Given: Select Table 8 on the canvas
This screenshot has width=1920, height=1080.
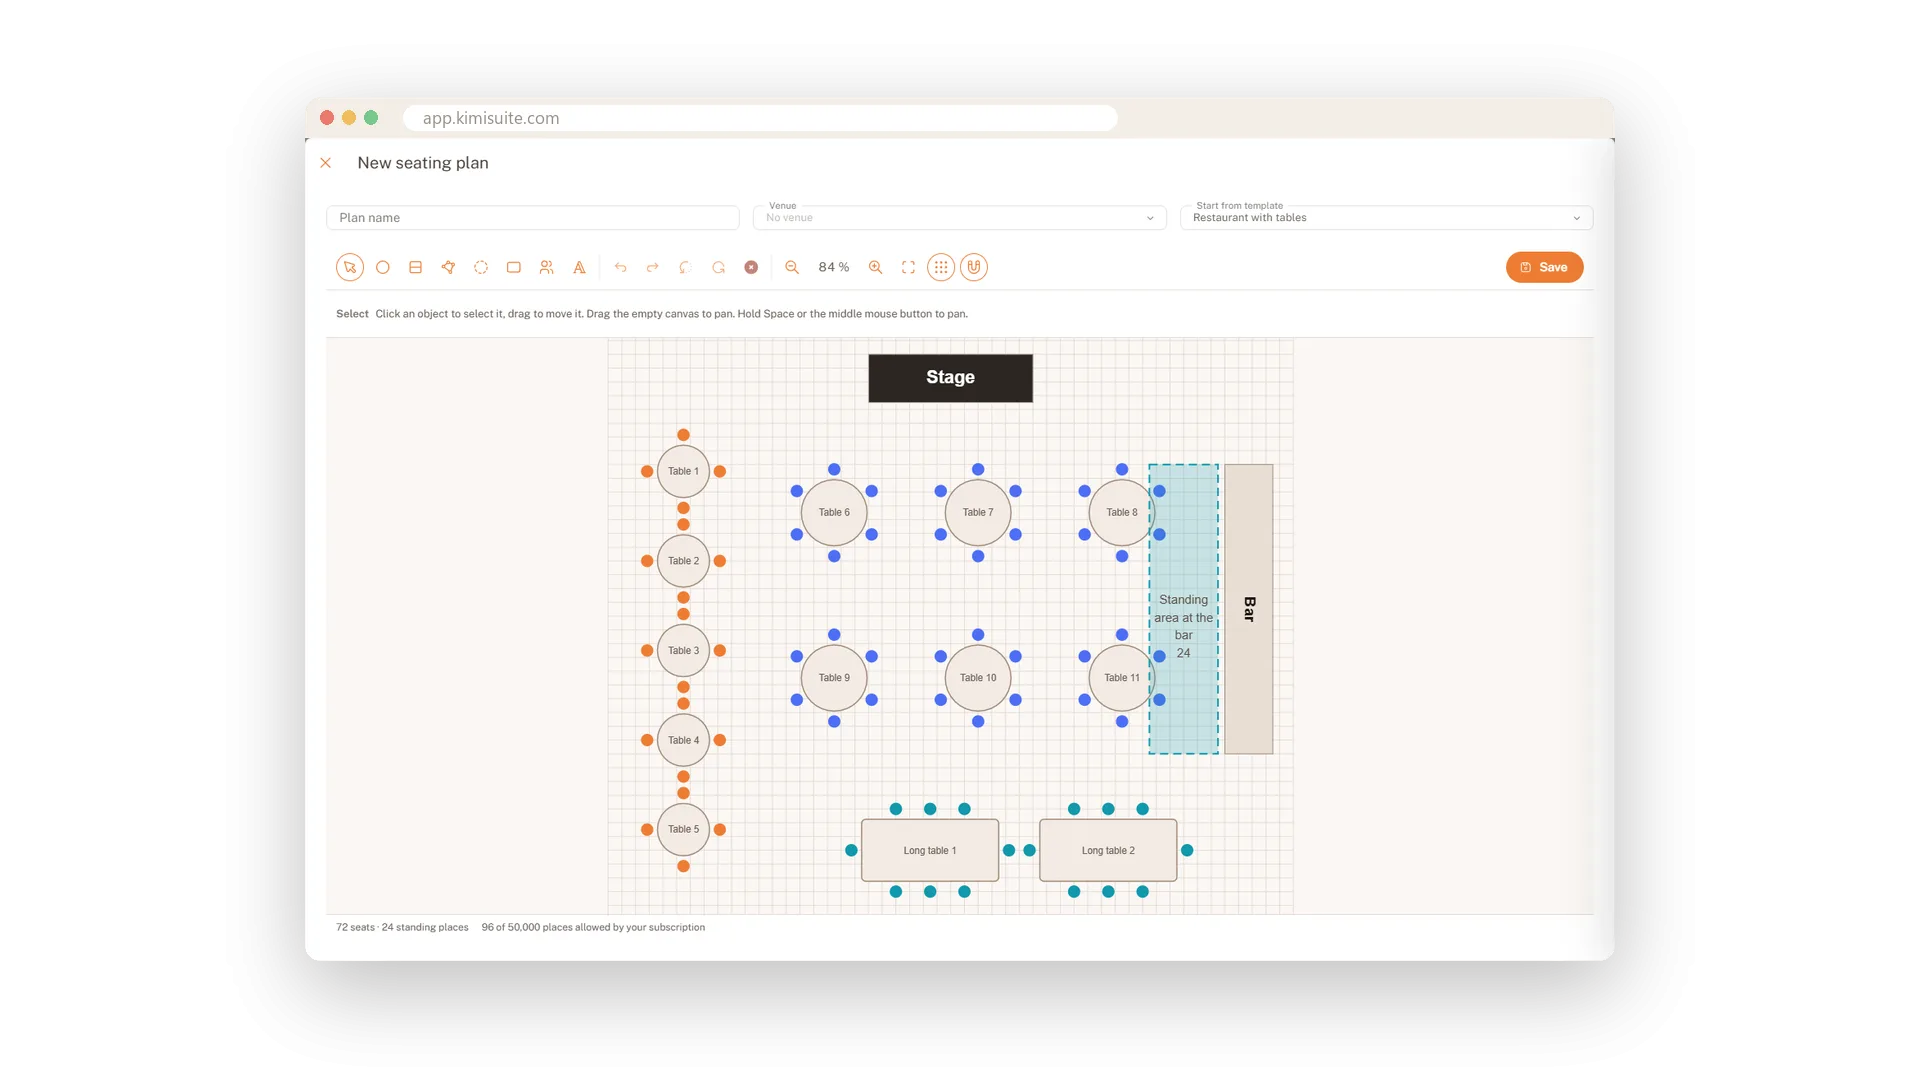Looking at the screenshot, I should (x=1122, y=512).
